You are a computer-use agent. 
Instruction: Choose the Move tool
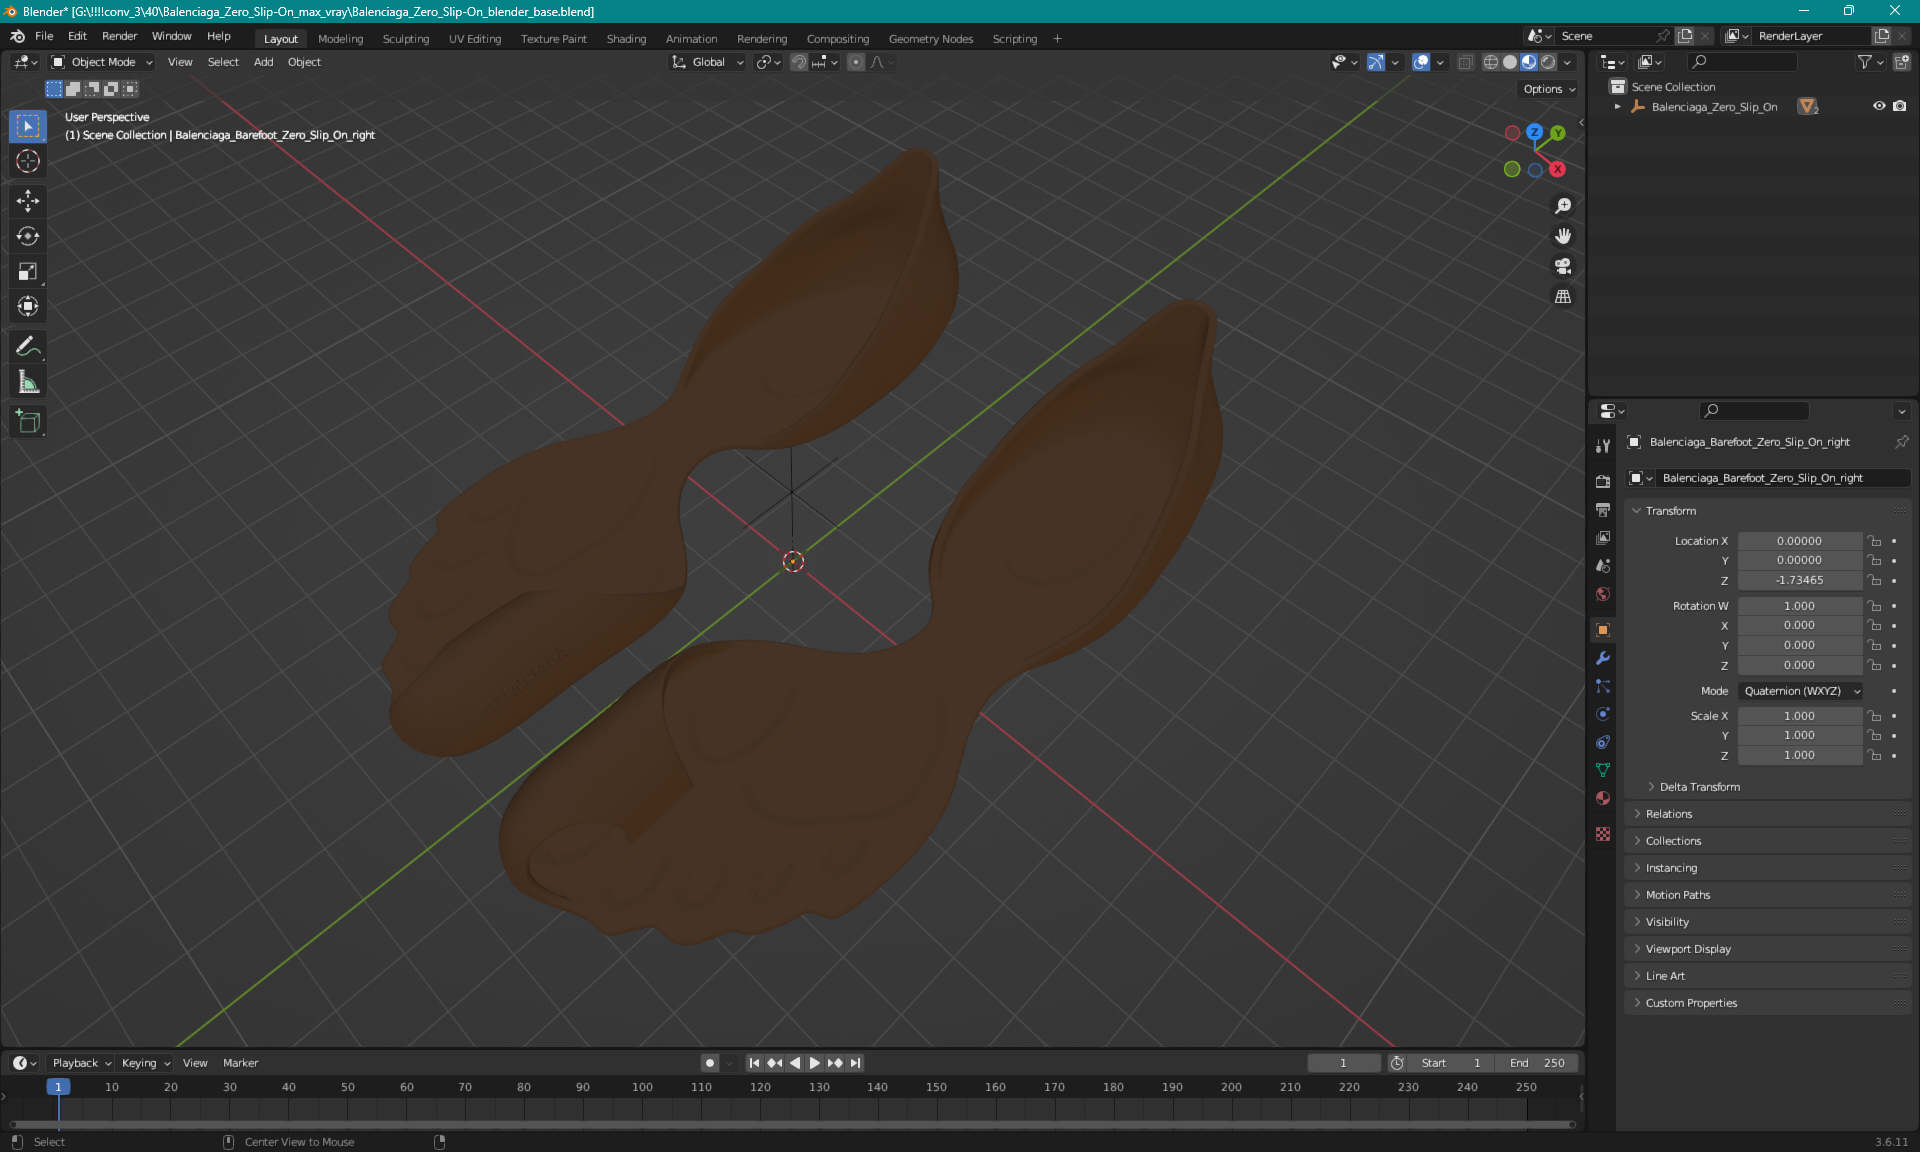(28, 201)
